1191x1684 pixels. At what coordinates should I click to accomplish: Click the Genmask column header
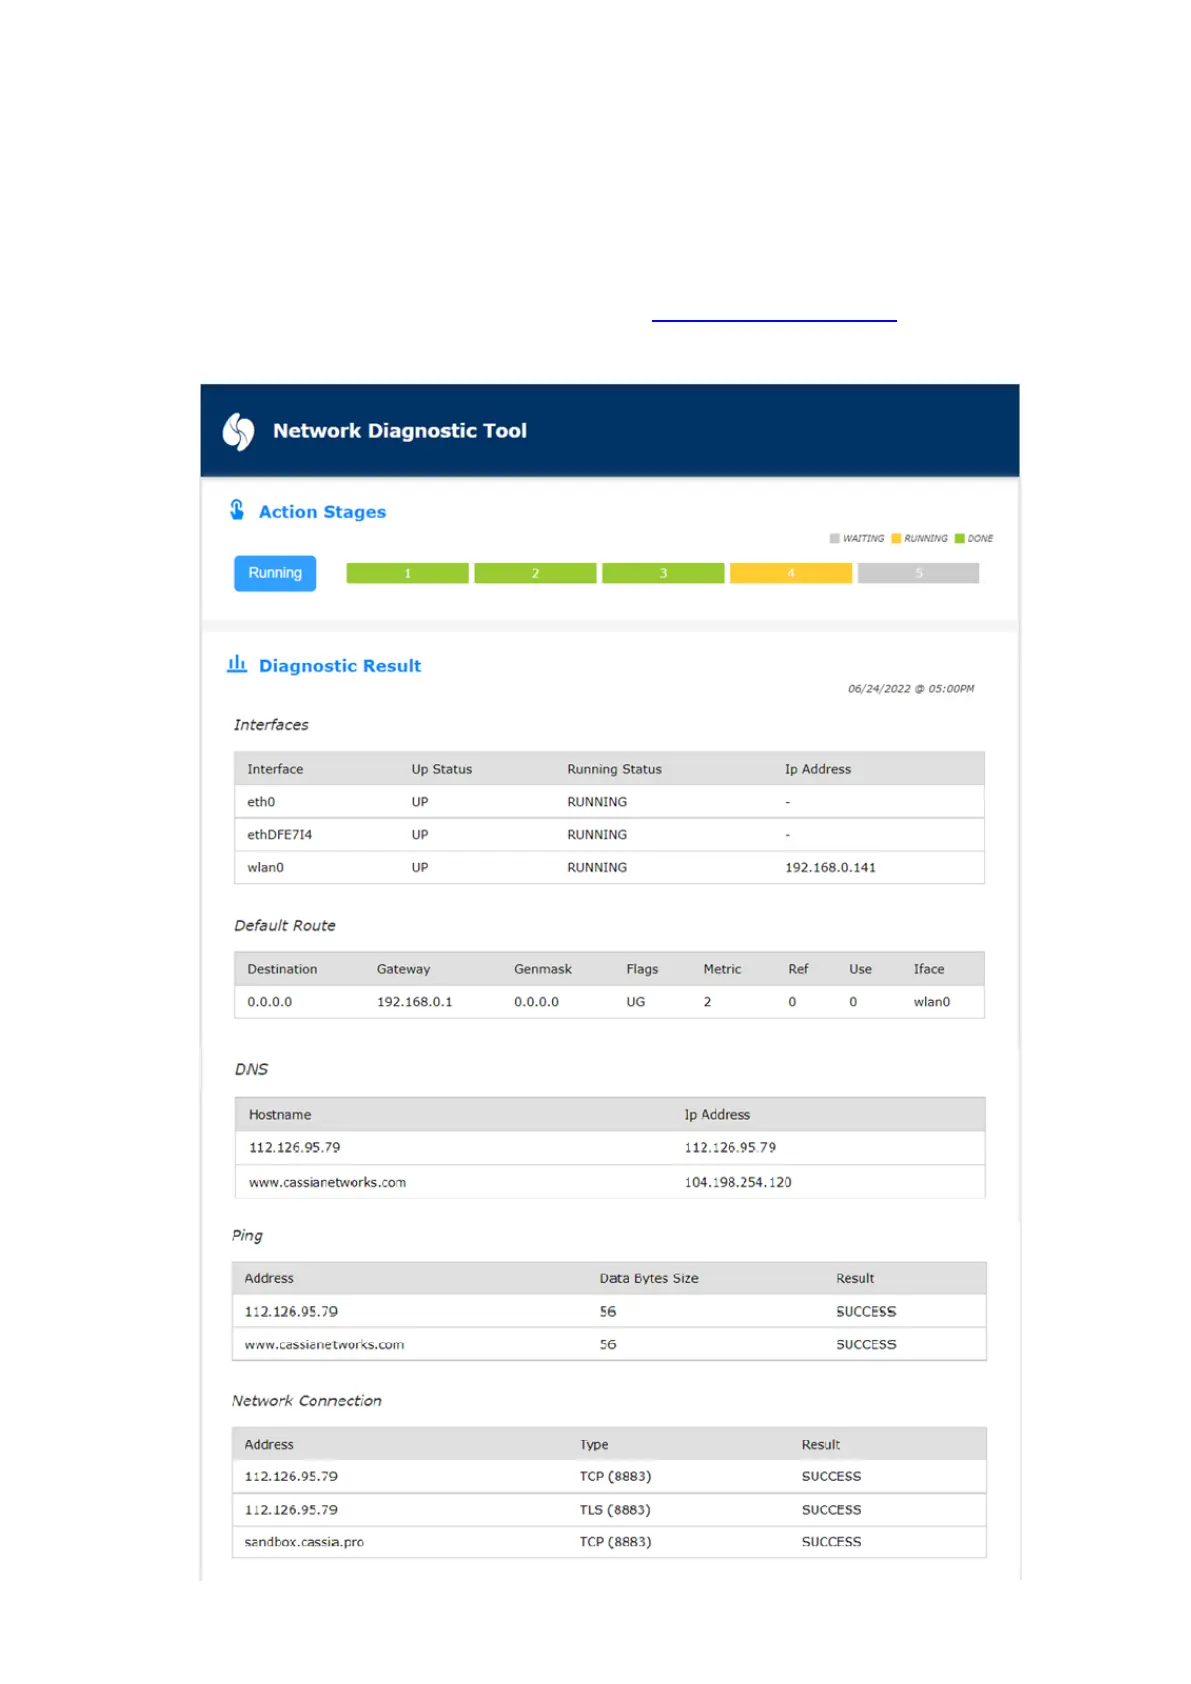point(543,969)
